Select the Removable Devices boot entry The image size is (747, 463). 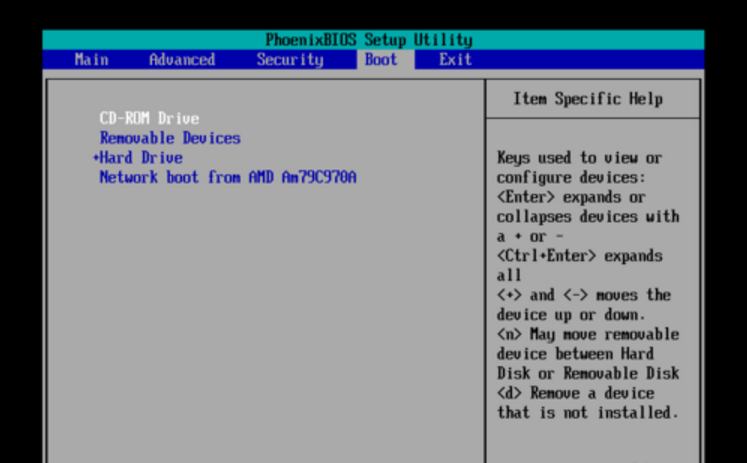[170, 138]
